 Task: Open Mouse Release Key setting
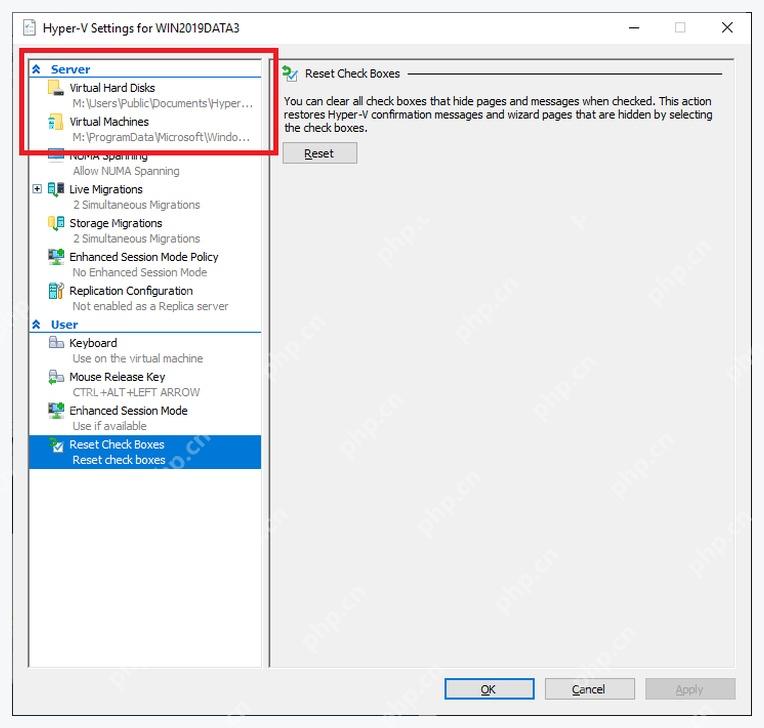pyautogui.click(x=117, y=377)
